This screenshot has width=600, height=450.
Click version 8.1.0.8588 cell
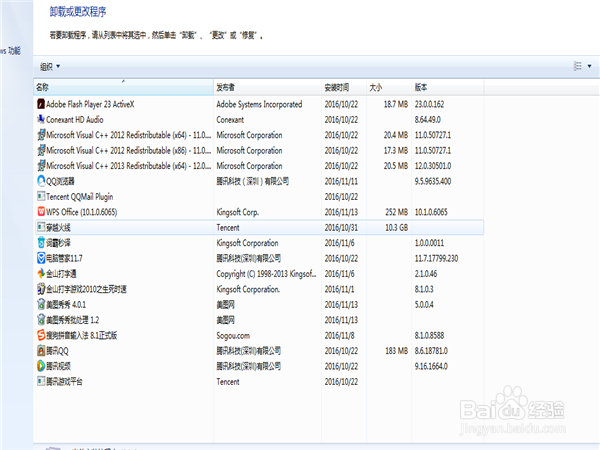429,336
